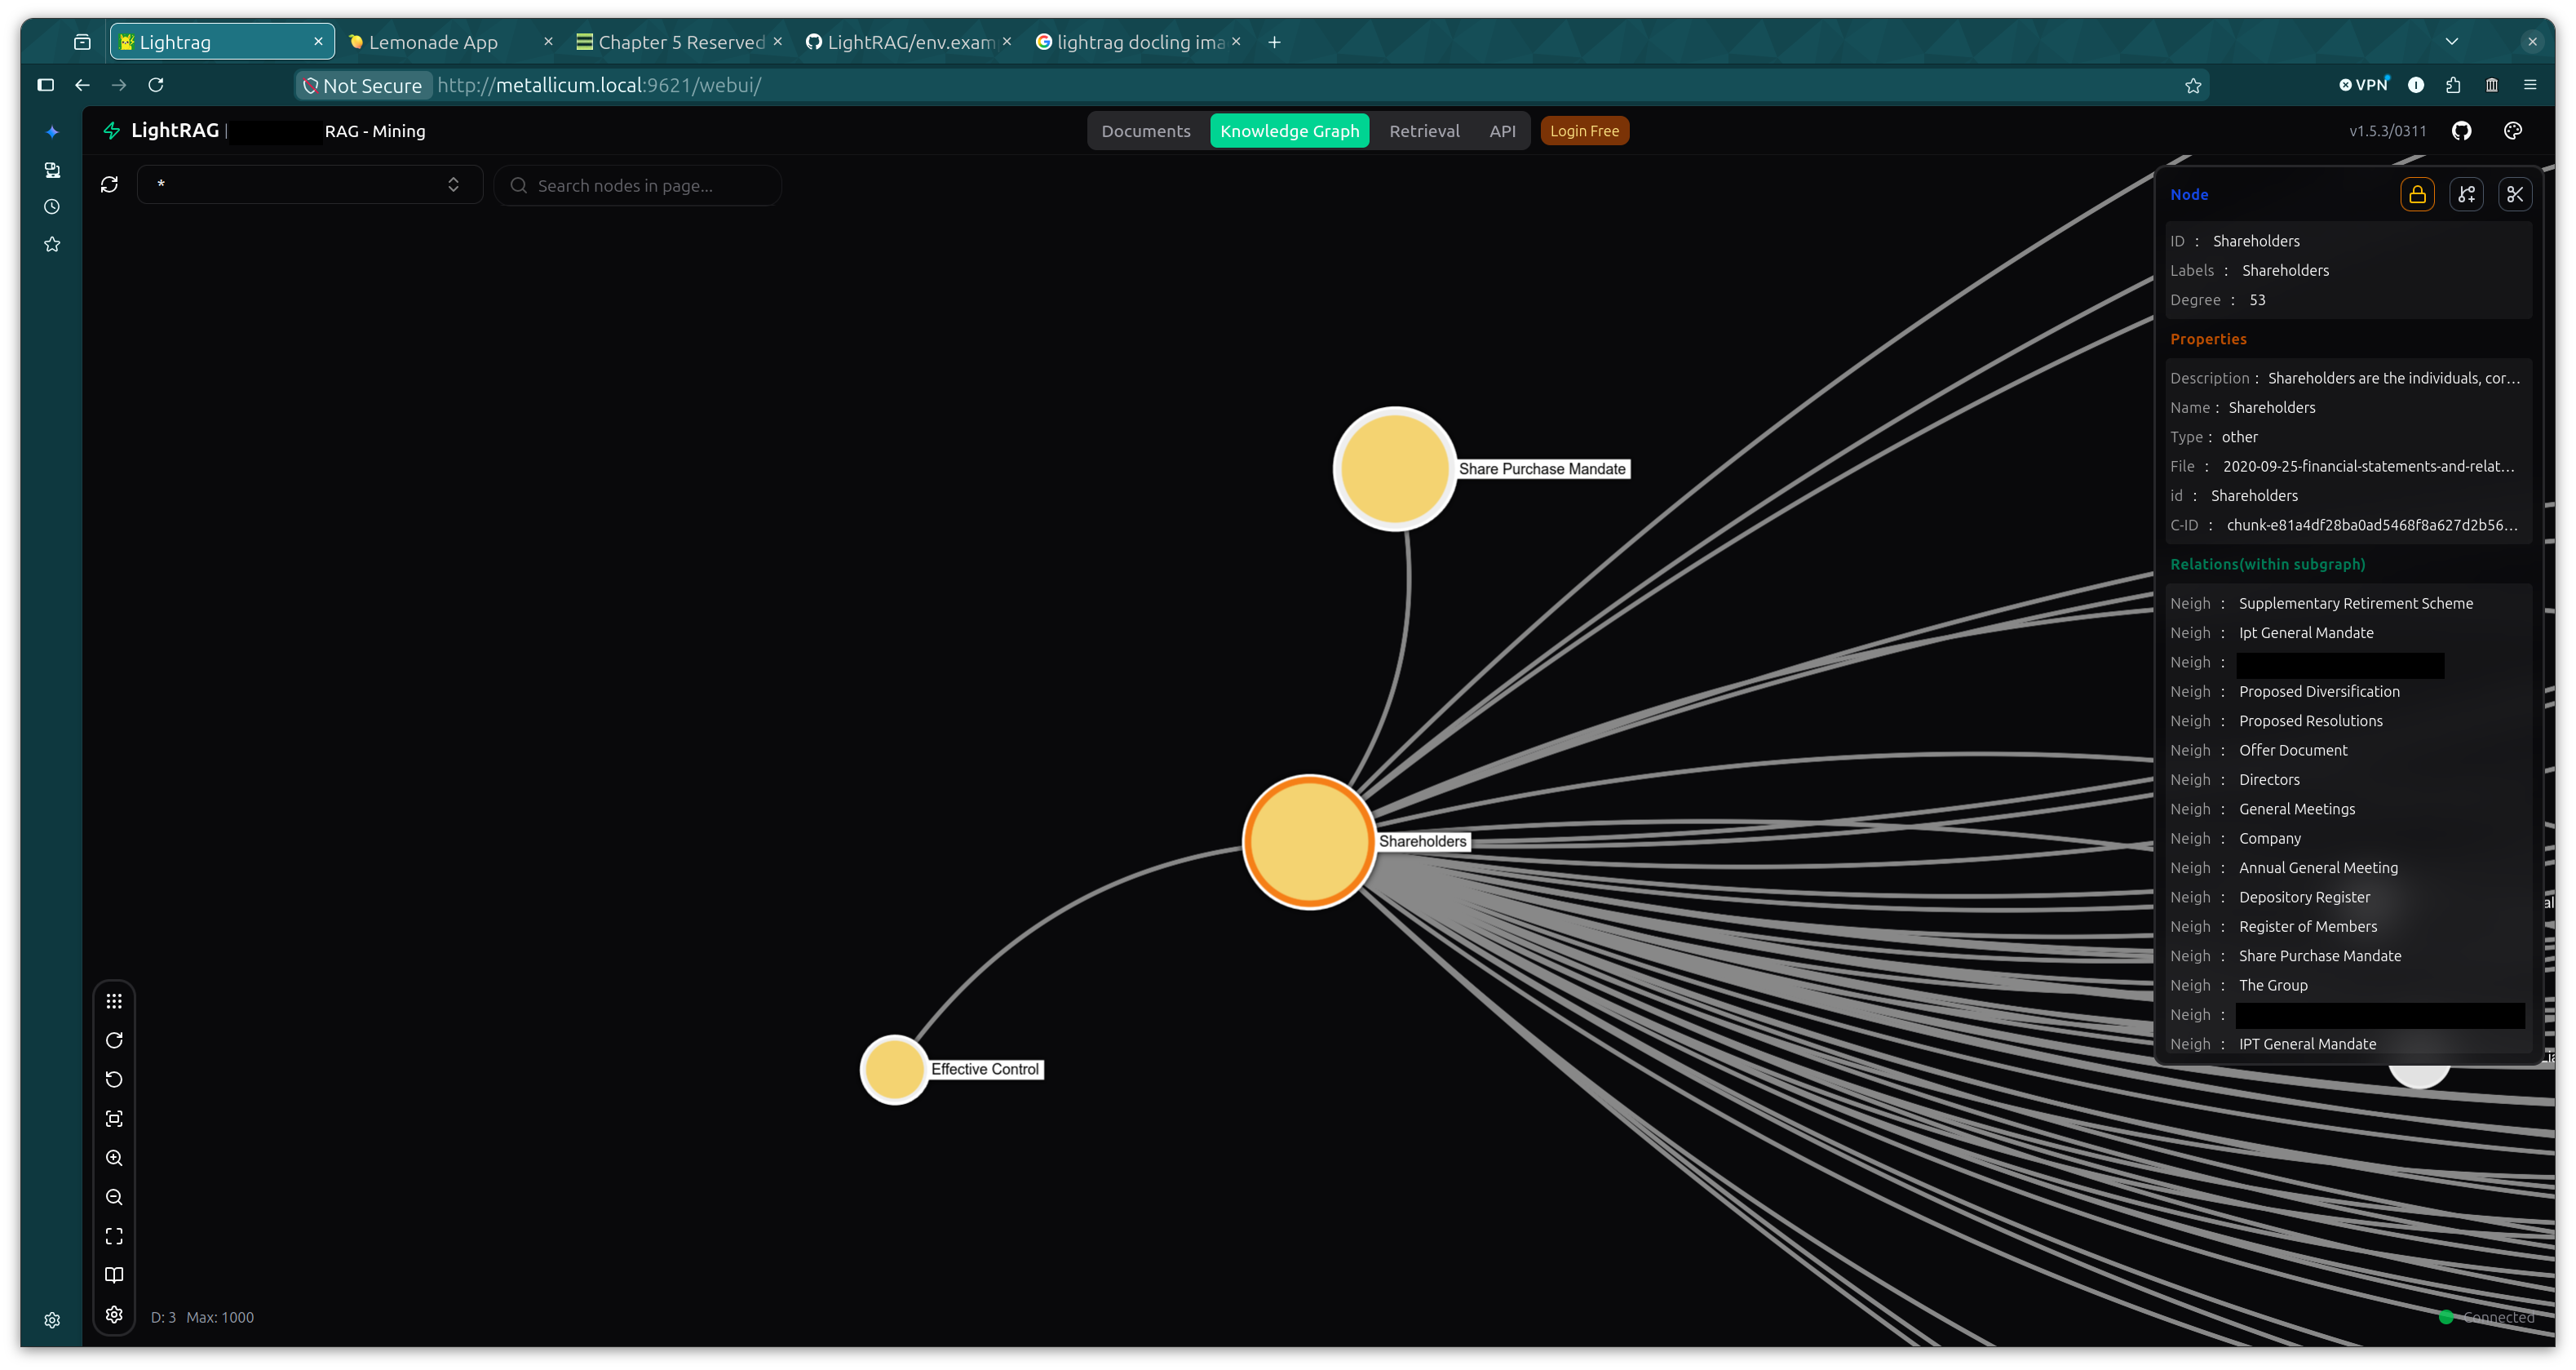
Task: Switch to the Documents tab
Action: point(1146,131)
